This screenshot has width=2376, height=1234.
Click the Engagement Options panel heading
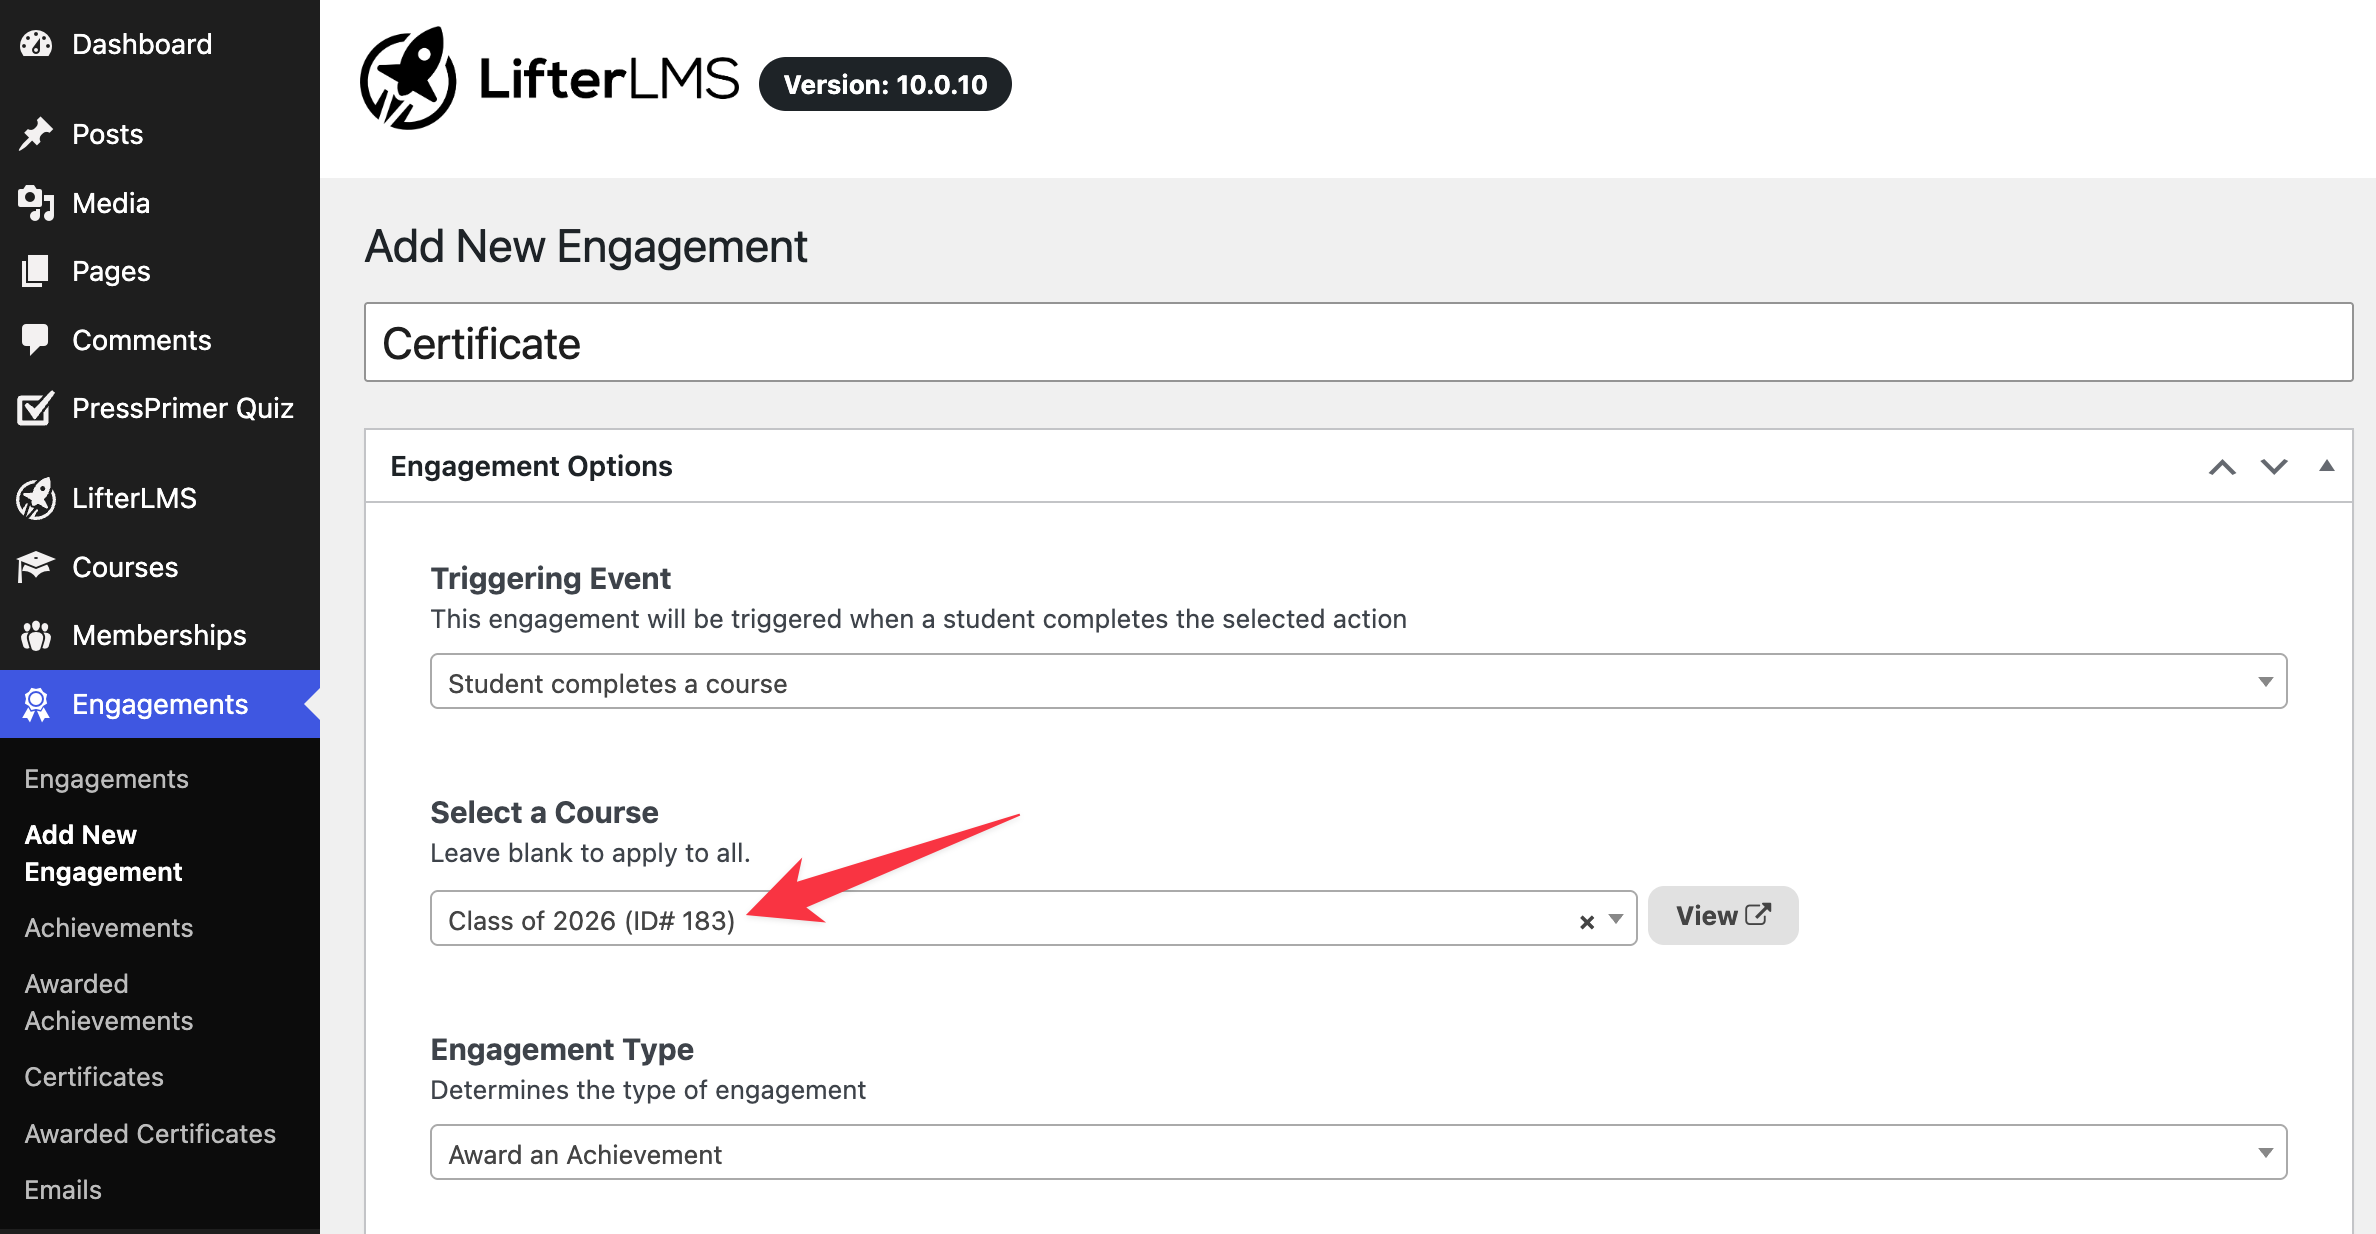point(531,466)
